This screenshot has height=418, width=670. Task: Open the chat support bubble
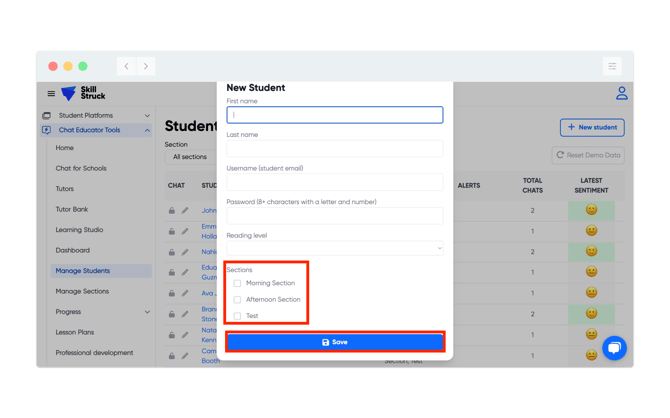(x=614, y=348)
